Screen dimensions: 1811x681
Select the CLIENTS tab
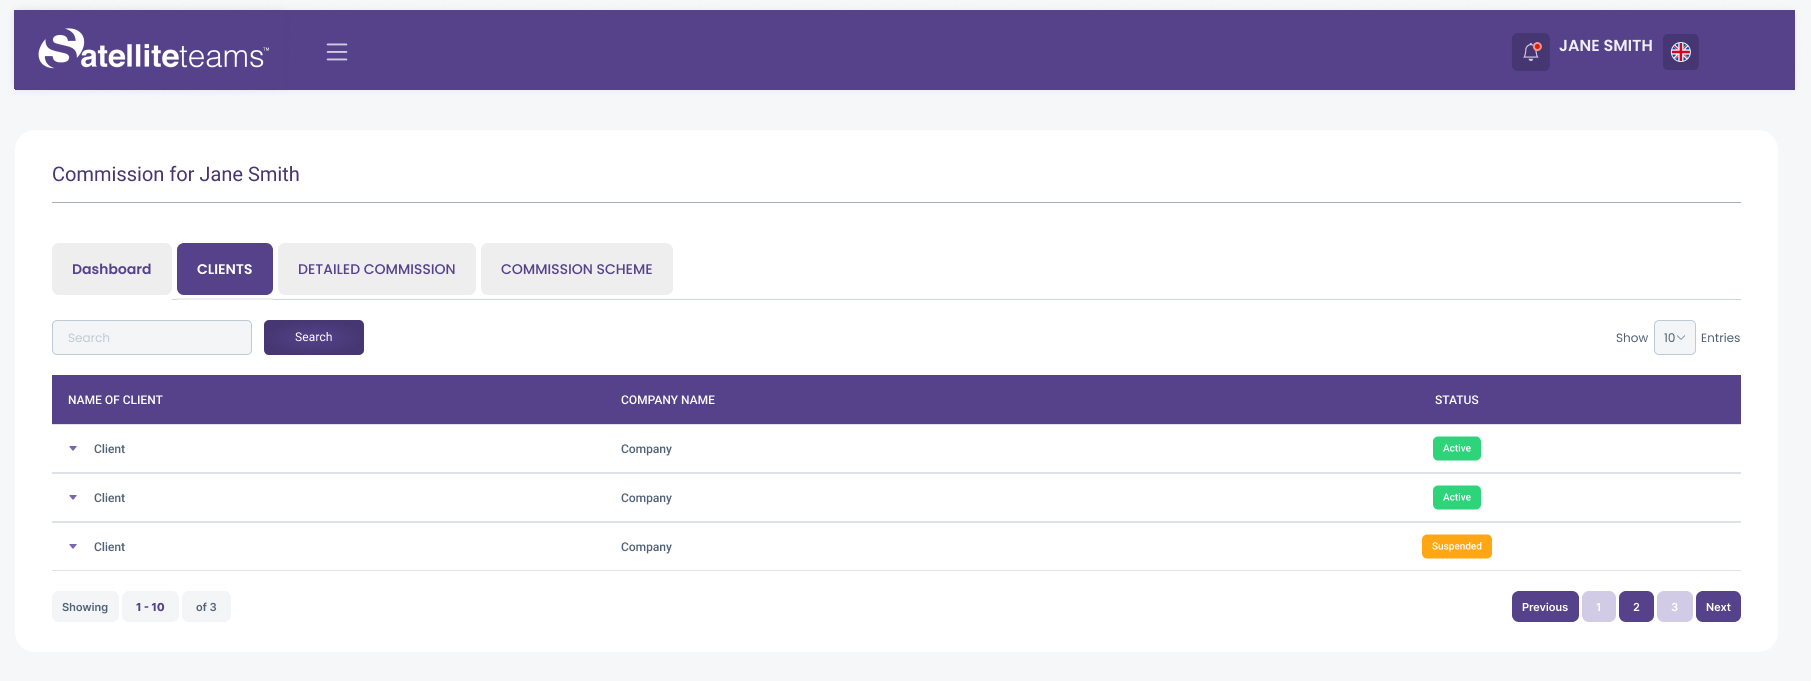(x=224, y=269)
